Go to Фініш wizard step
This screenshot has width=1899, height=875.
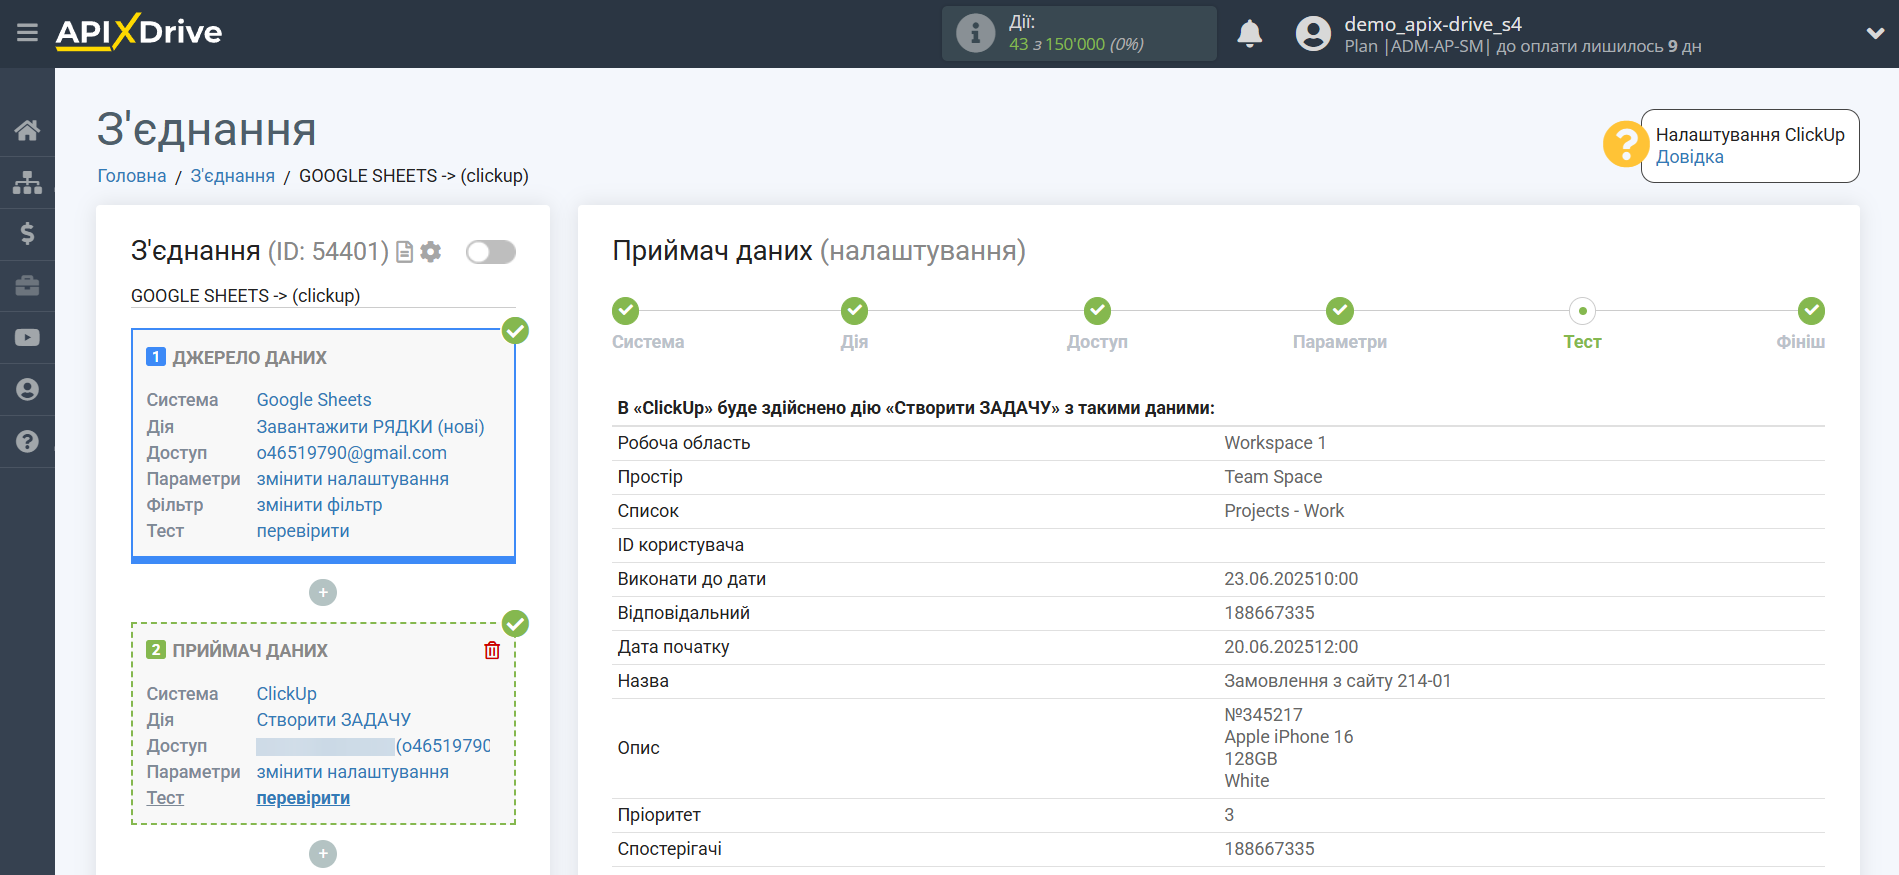click(1811, 311)
